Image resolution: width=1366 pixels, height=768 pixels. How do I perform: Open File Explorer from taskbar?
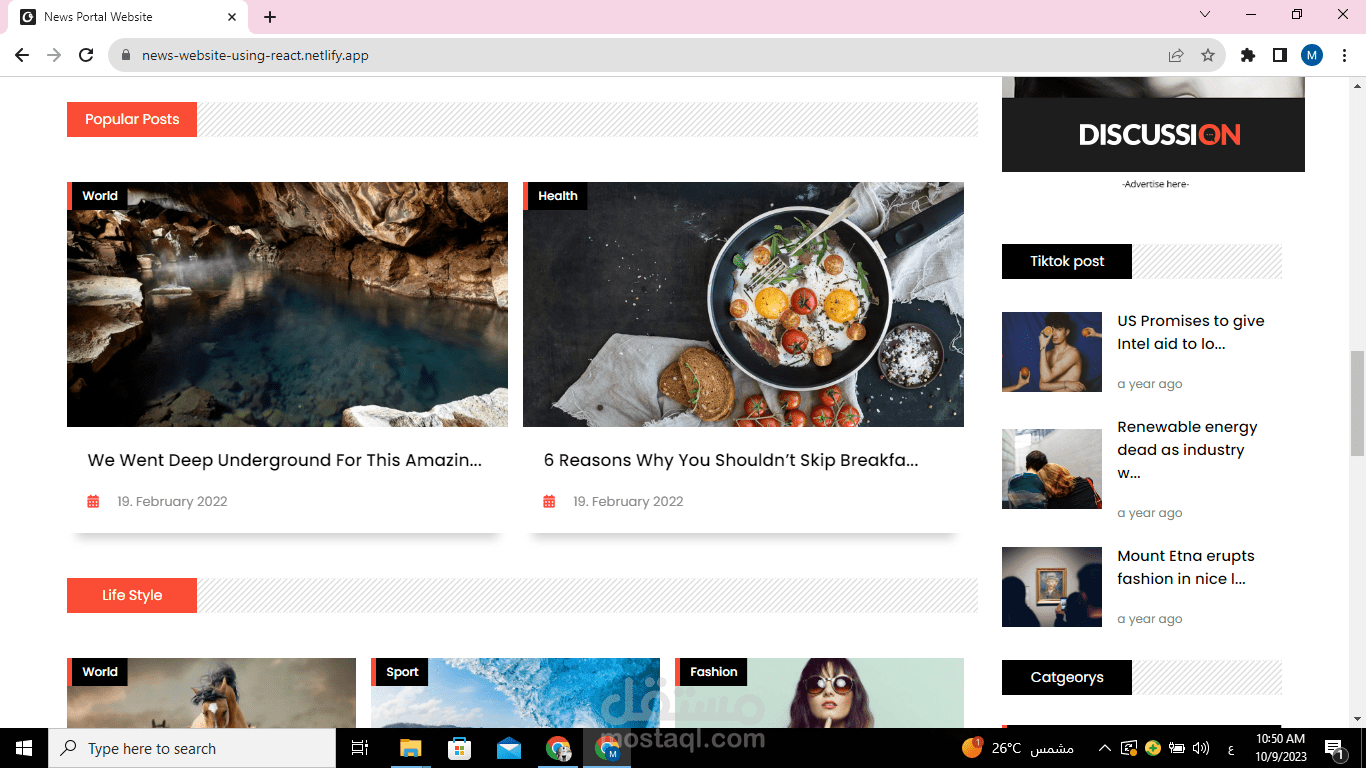pos(410,748)
